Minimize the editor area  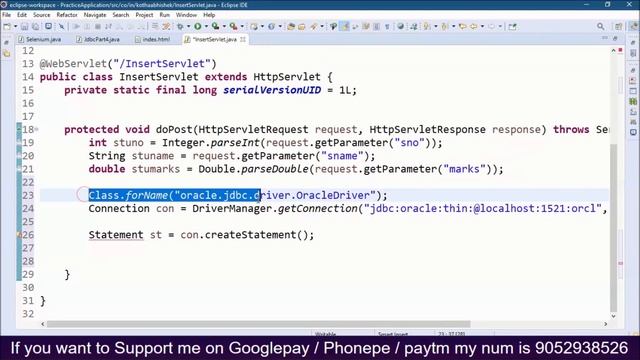604,38
